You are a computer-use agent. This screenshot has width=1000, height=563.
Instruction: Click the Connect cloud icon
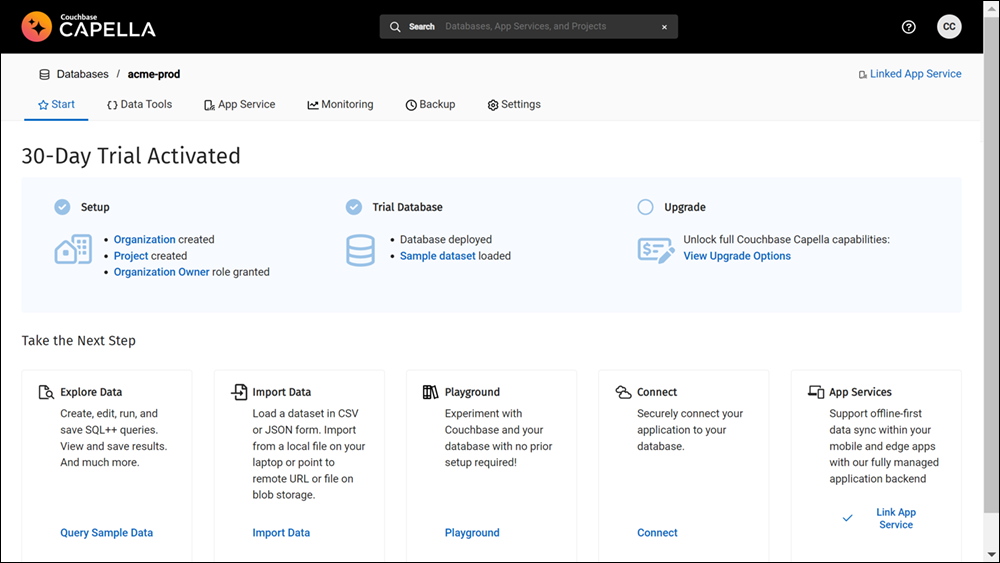623,392
